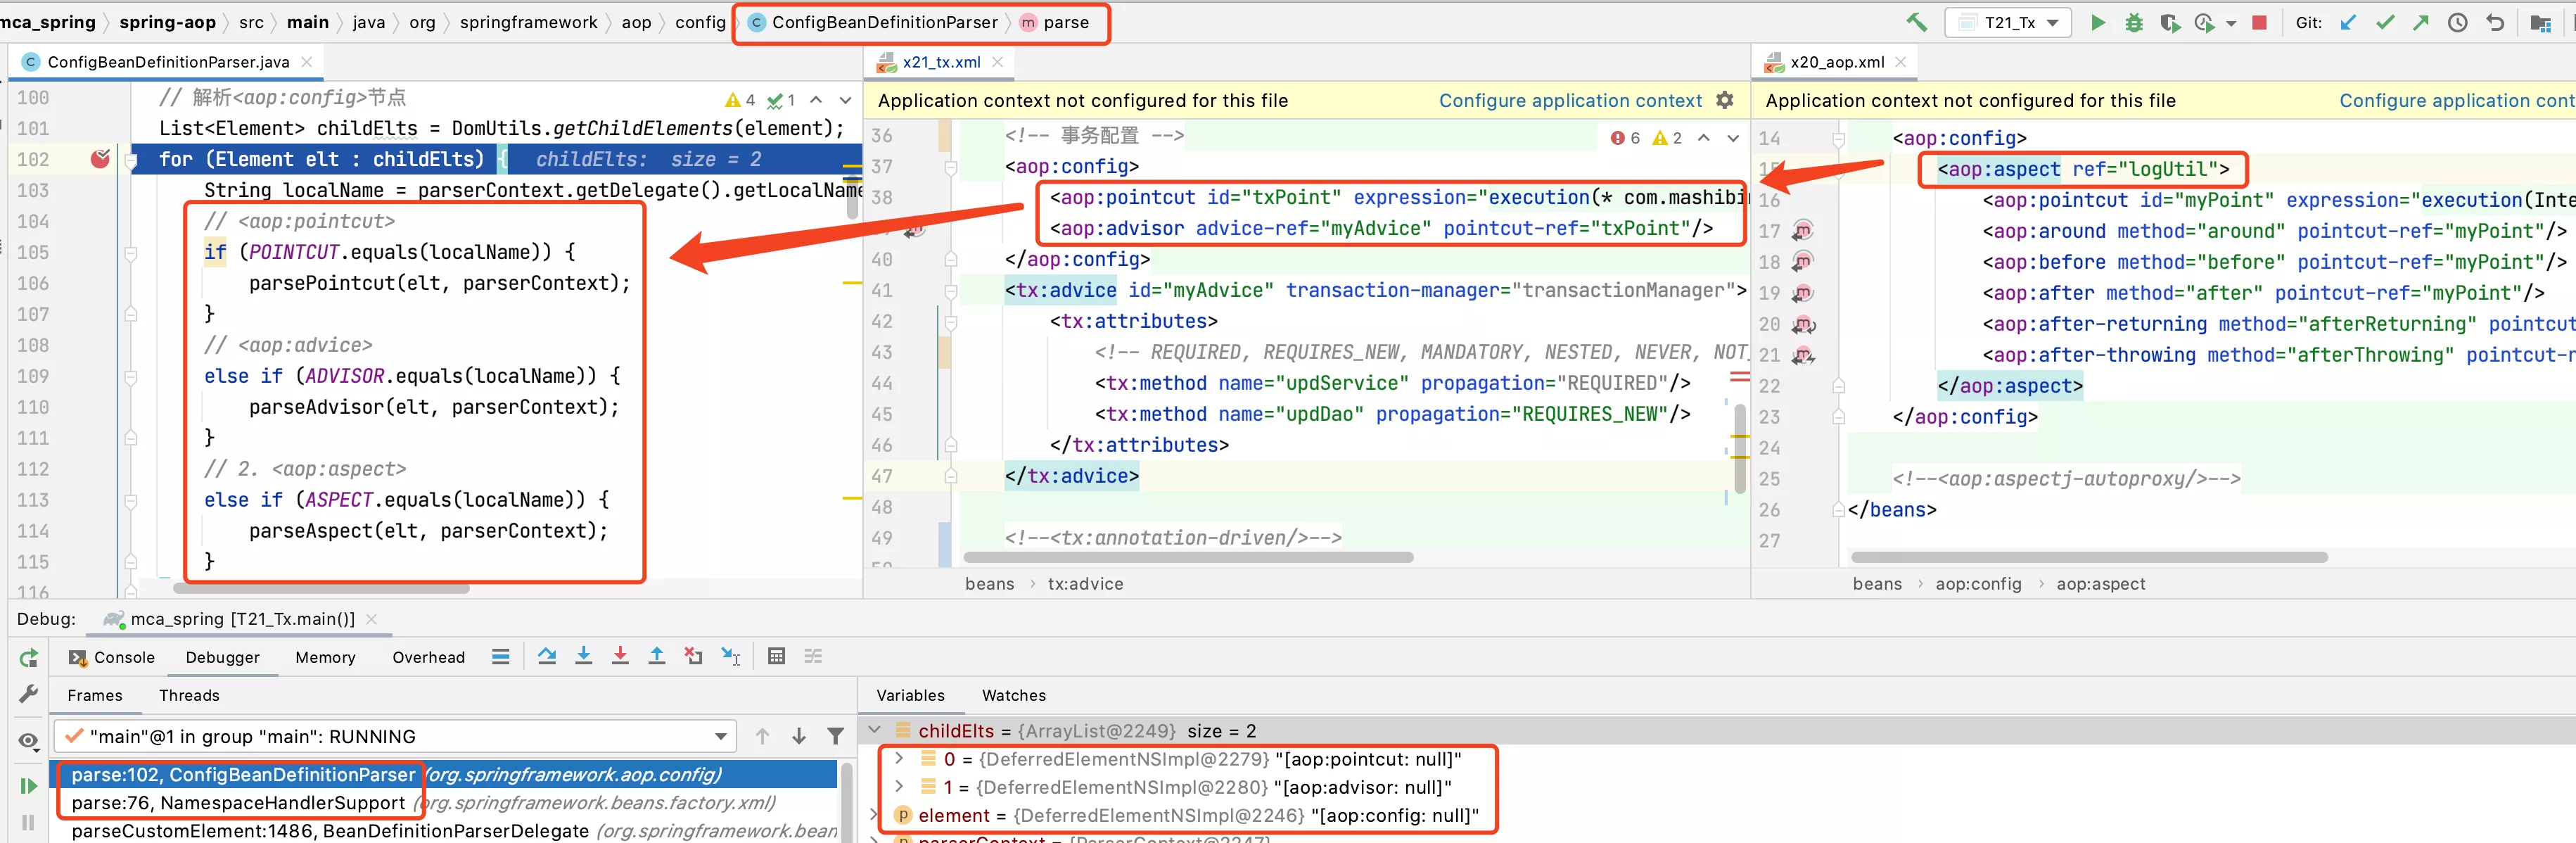Collapse the else if ADVISOR block fold
Screen dimensions: 2576x843
(x=131, y=377)
